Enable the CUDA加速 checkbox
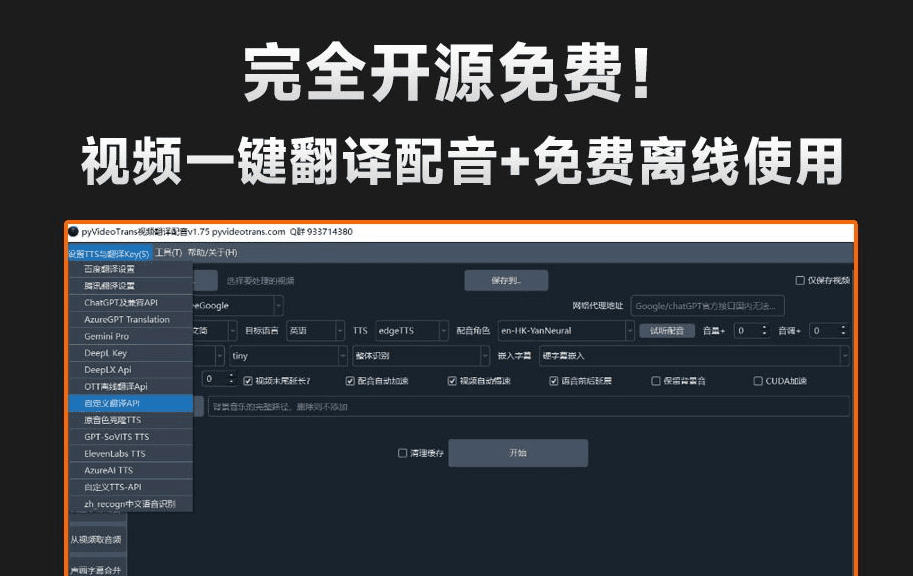The image size is (913, 576). tap(757, 380)
